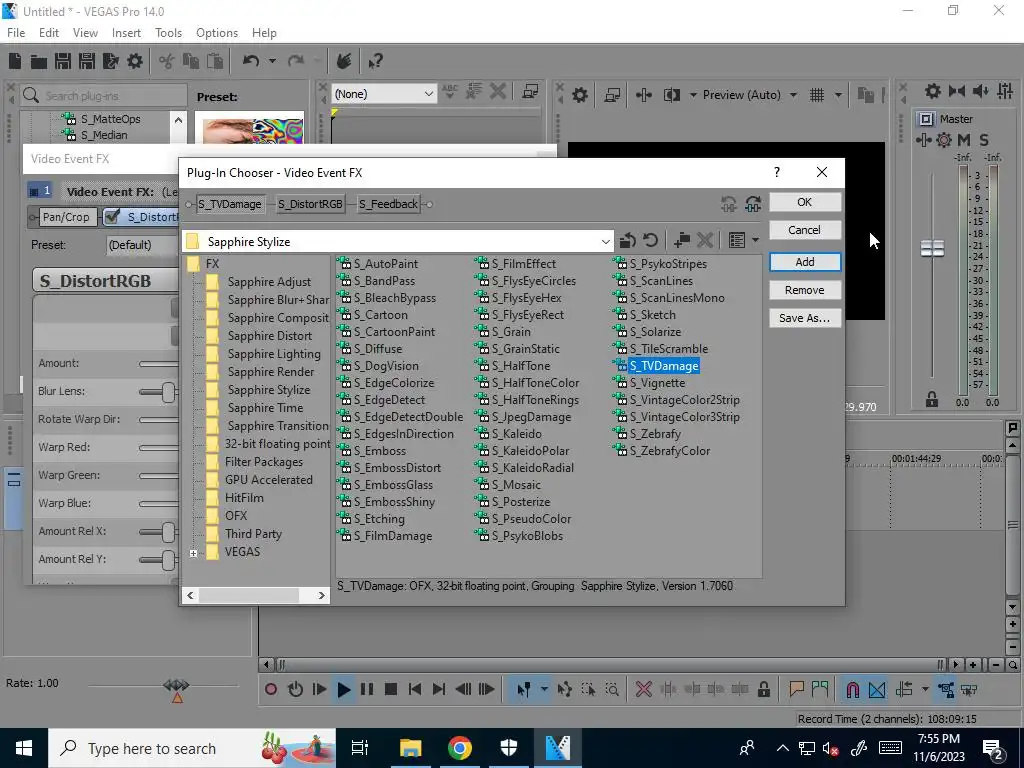This screenshot has width=1024, height=768.
Task: Toggle Ignore Event Grouping icon
Action: coord(969,689)
